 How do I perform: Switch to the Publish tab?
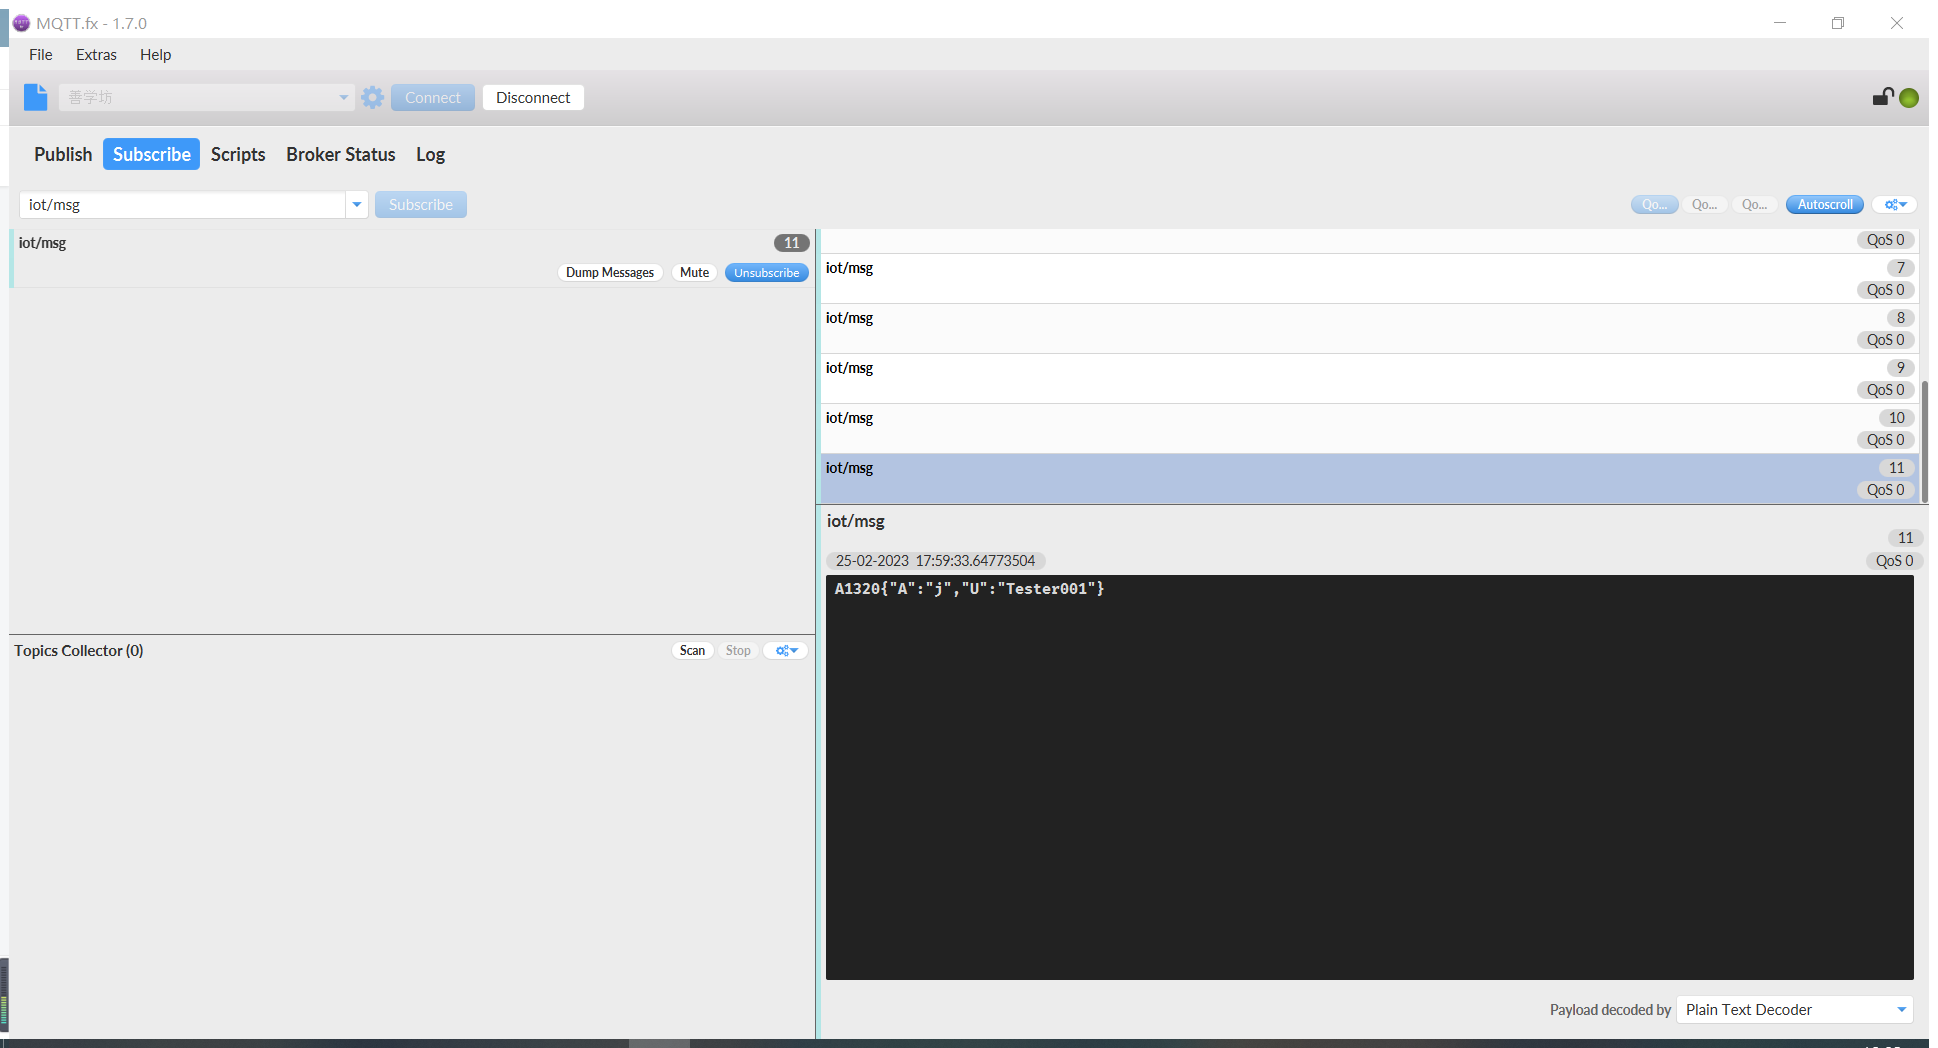[x=63, y=154]
